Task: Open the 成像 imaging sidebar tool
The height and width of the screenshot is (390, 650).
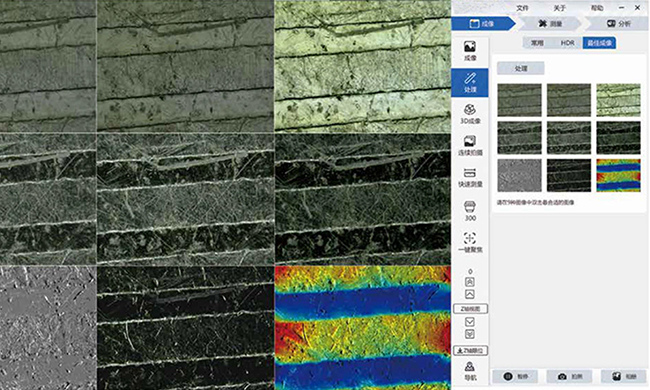Action: pos(470,51)
